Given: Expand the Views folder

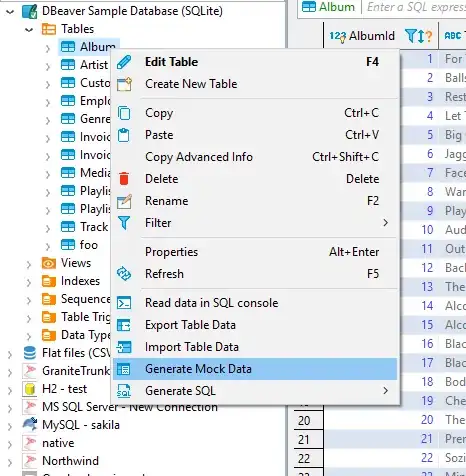Looking at the screenshot, I should pos(29,264).
